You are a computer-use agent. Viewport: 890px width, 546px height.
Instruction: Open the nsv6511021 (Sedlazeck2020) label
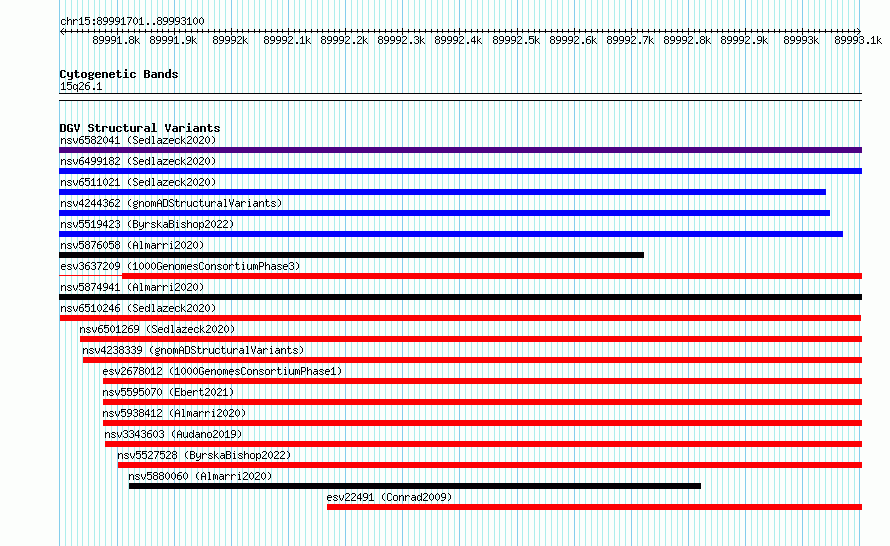pyautogui.click(x=138, y=182)
